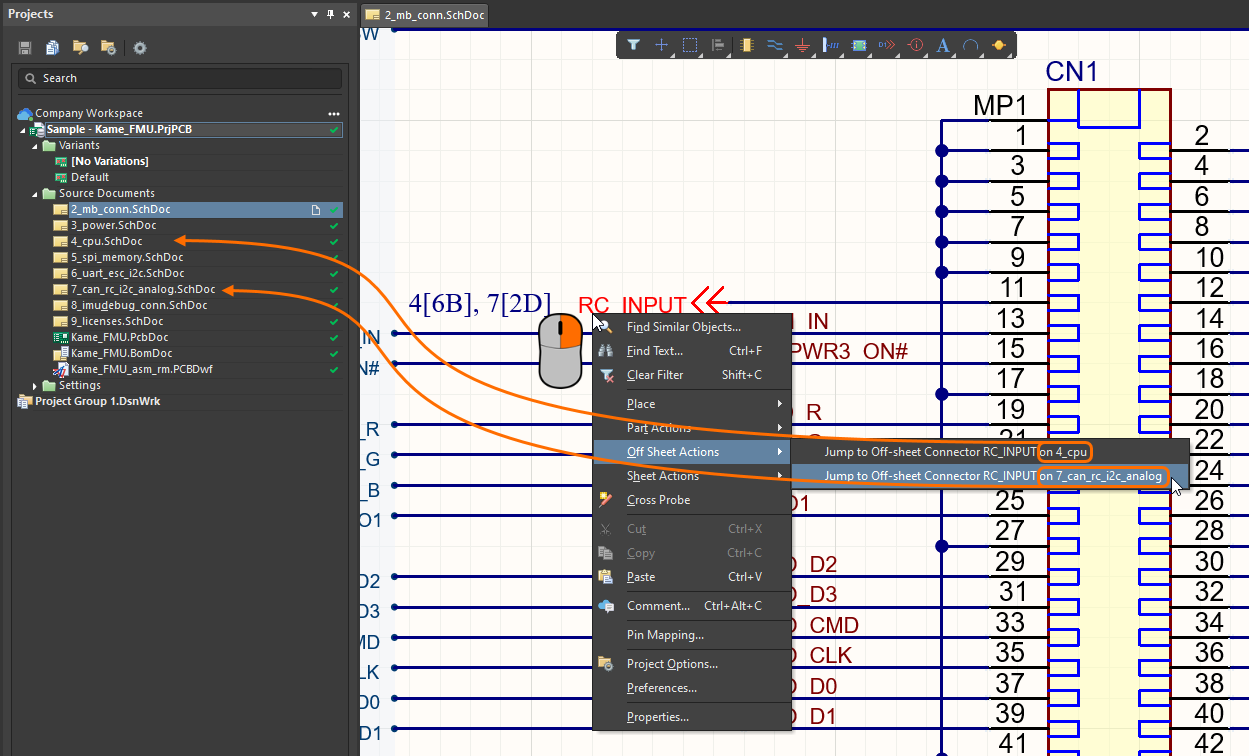Collapse the Source Documents folder
The image size is (1249, 756).
[x=36, y=194]
